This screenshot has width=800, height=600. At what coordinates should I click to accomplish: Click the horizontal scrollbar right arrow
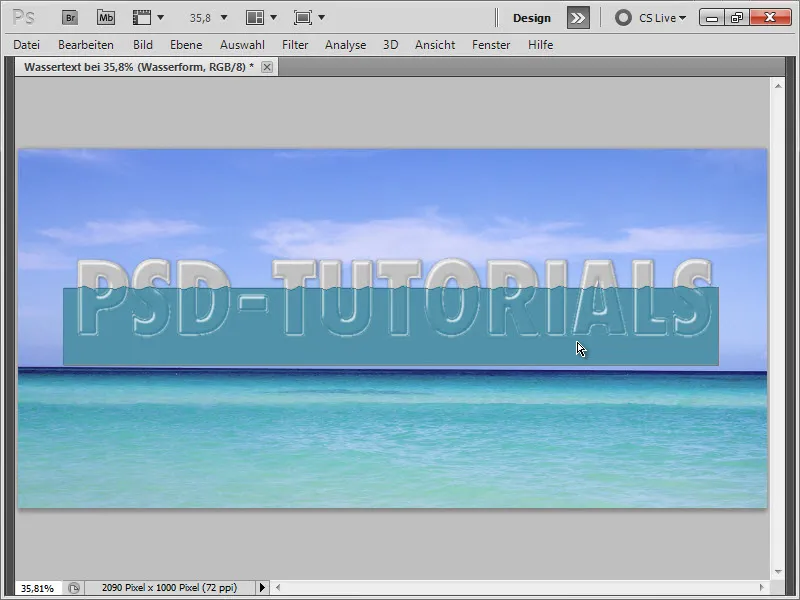pos(762,588)
